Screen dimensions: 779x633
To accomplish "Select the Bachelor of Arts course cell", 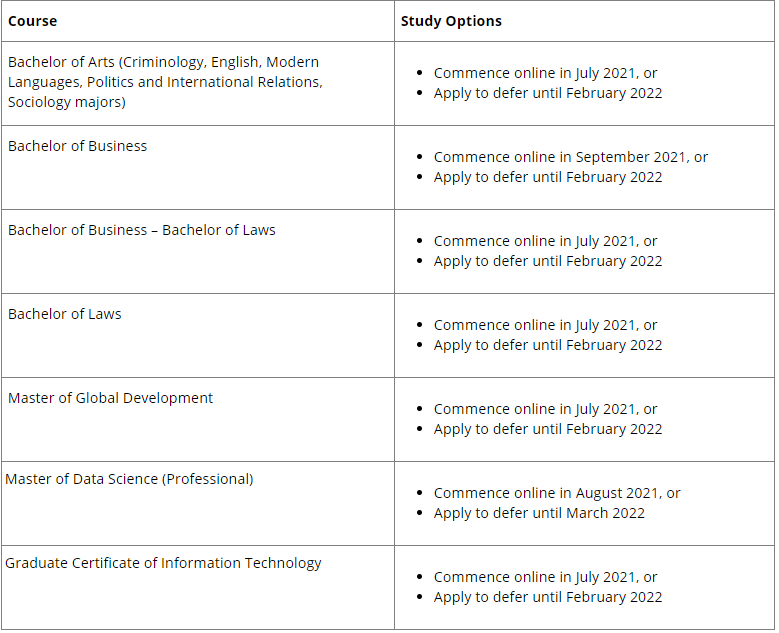I will click(x=165, y=82).
